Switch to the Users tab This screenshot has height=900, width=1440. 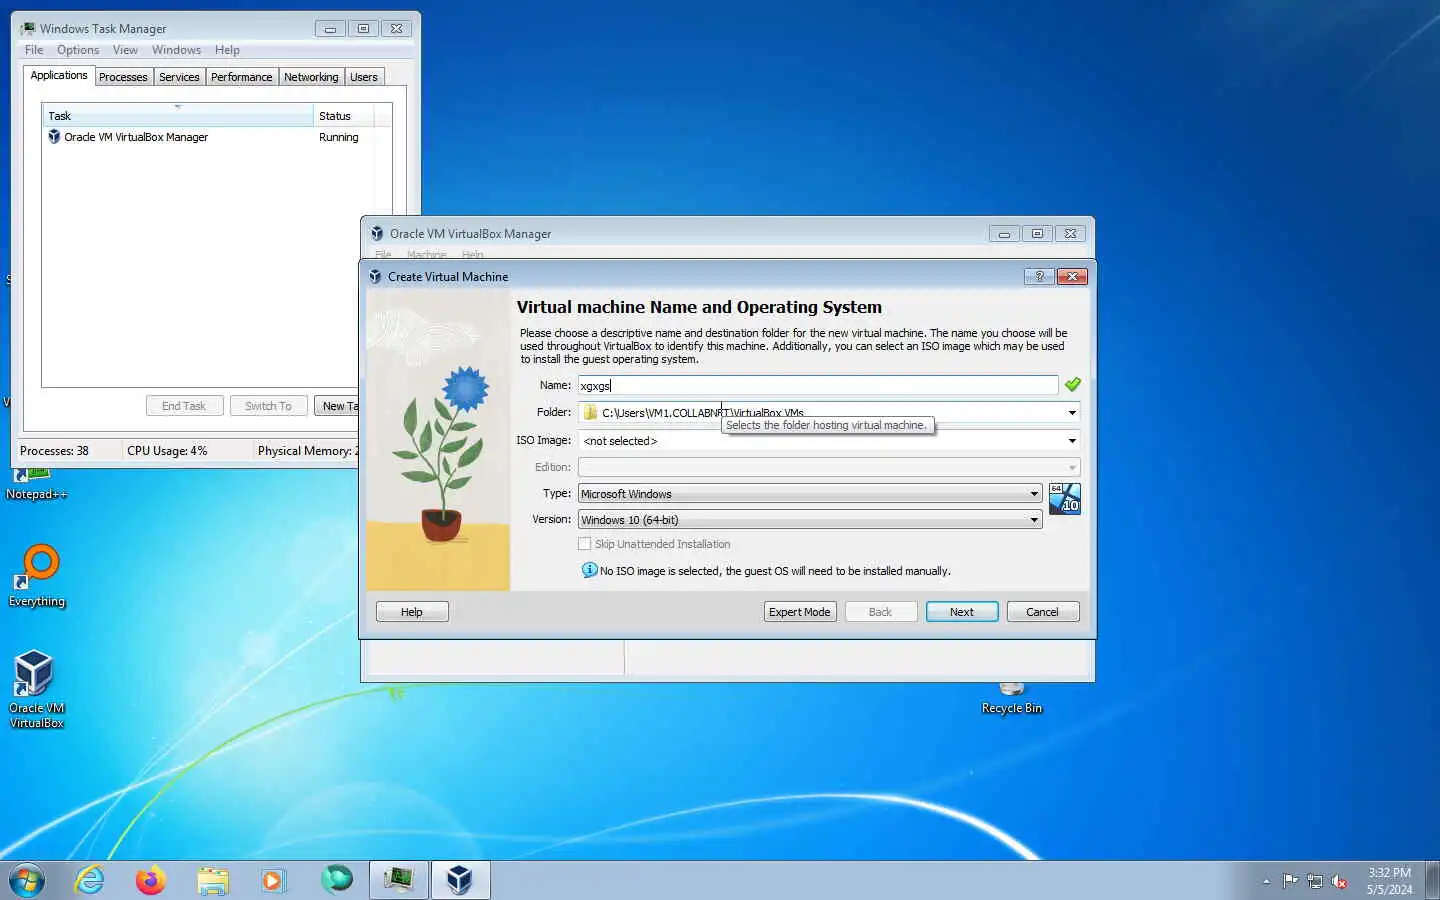pos(364,77)
